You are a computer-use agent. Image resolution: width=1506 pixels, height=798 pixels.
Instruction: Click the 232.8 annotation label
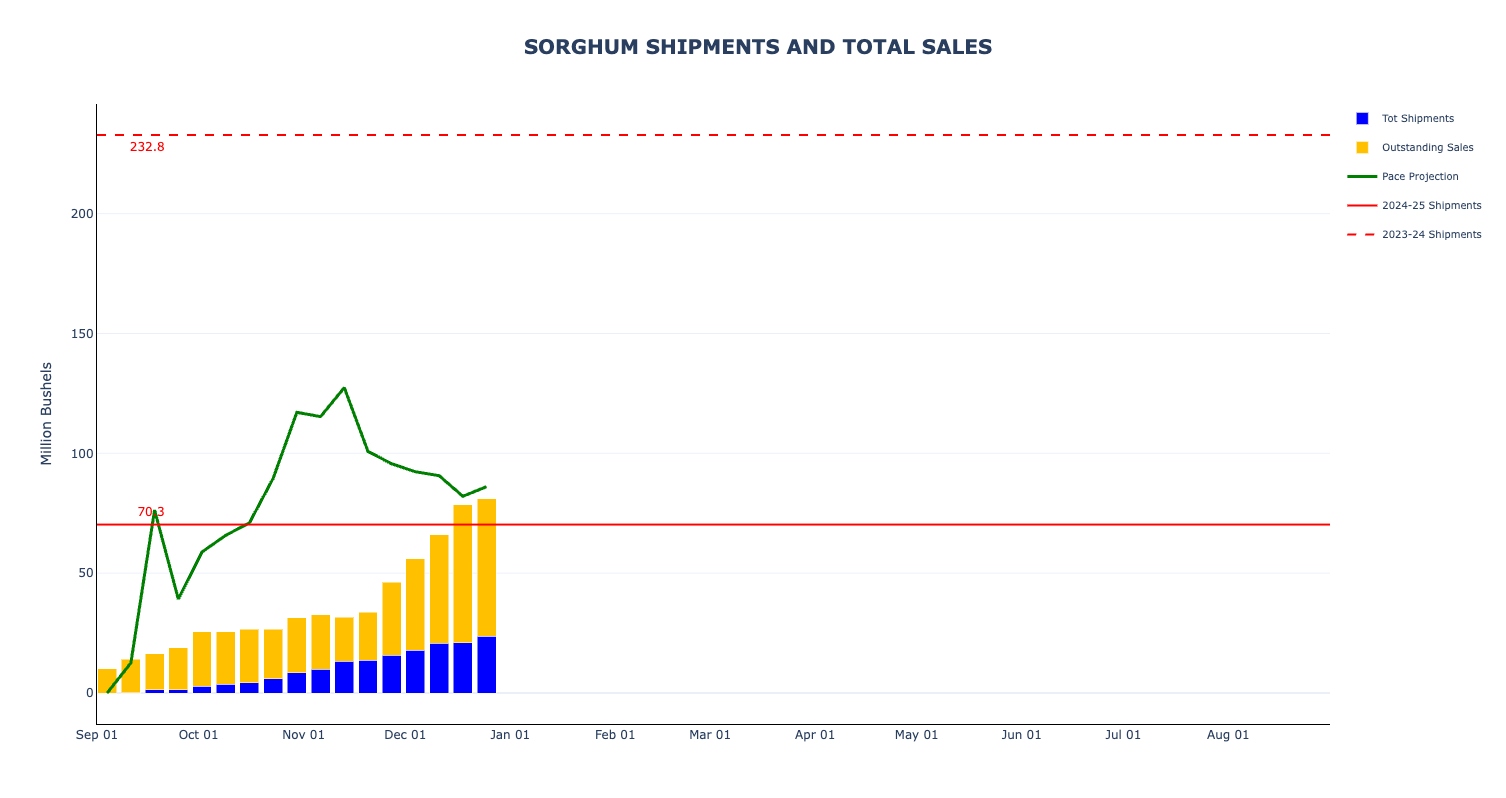(x=147, y=147)
